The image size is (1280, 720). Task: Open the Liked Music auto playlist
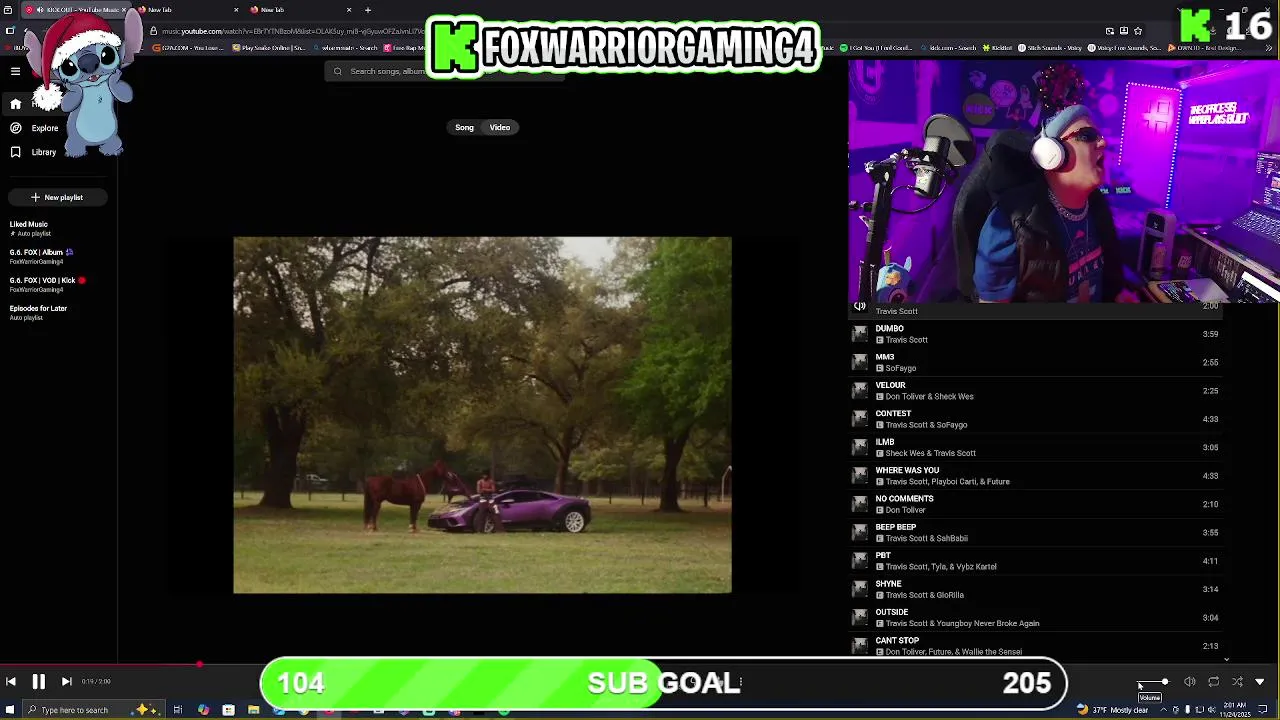click(29, 229)
